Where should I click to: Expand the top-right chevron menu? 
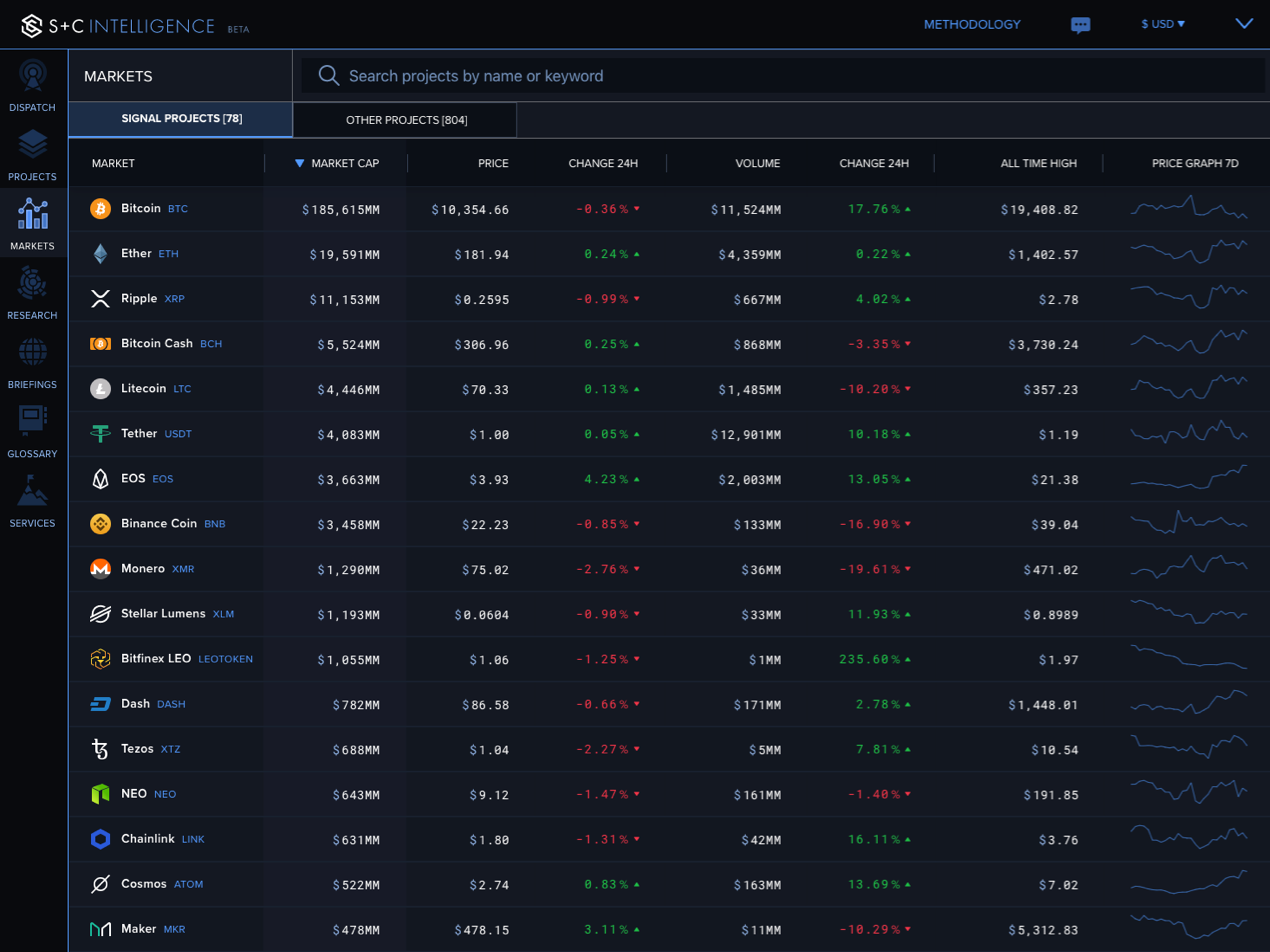[x=1245, y=23]
